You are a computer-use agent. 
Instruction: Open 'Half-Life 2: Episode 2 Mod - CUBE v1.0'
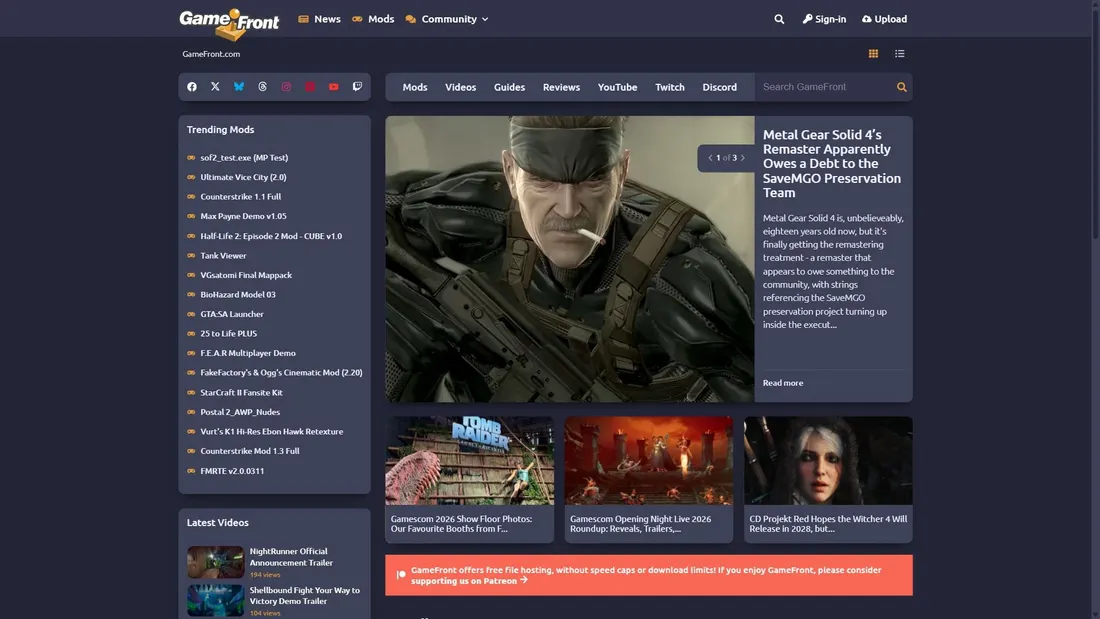(x=271, y=237)
